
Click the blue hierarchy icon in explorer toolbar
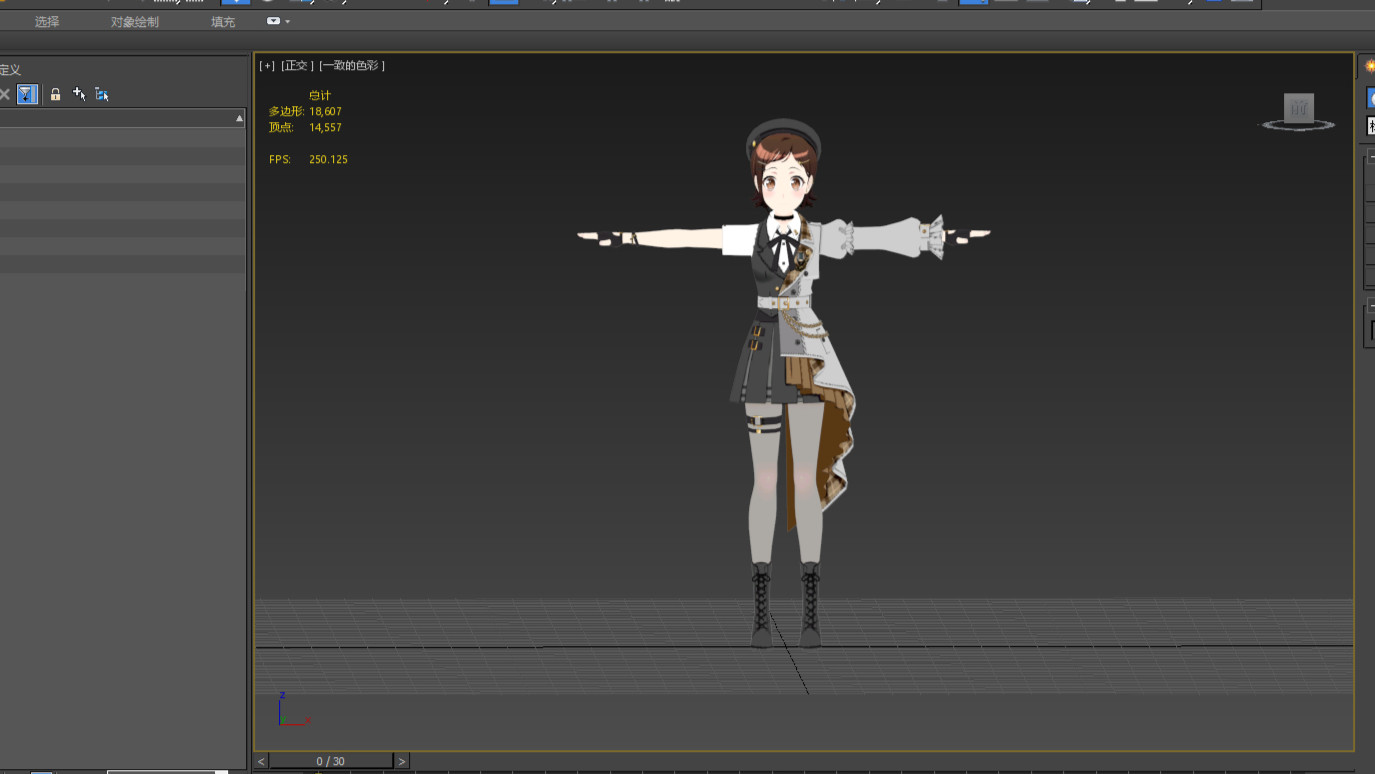(x=102, y=94)
